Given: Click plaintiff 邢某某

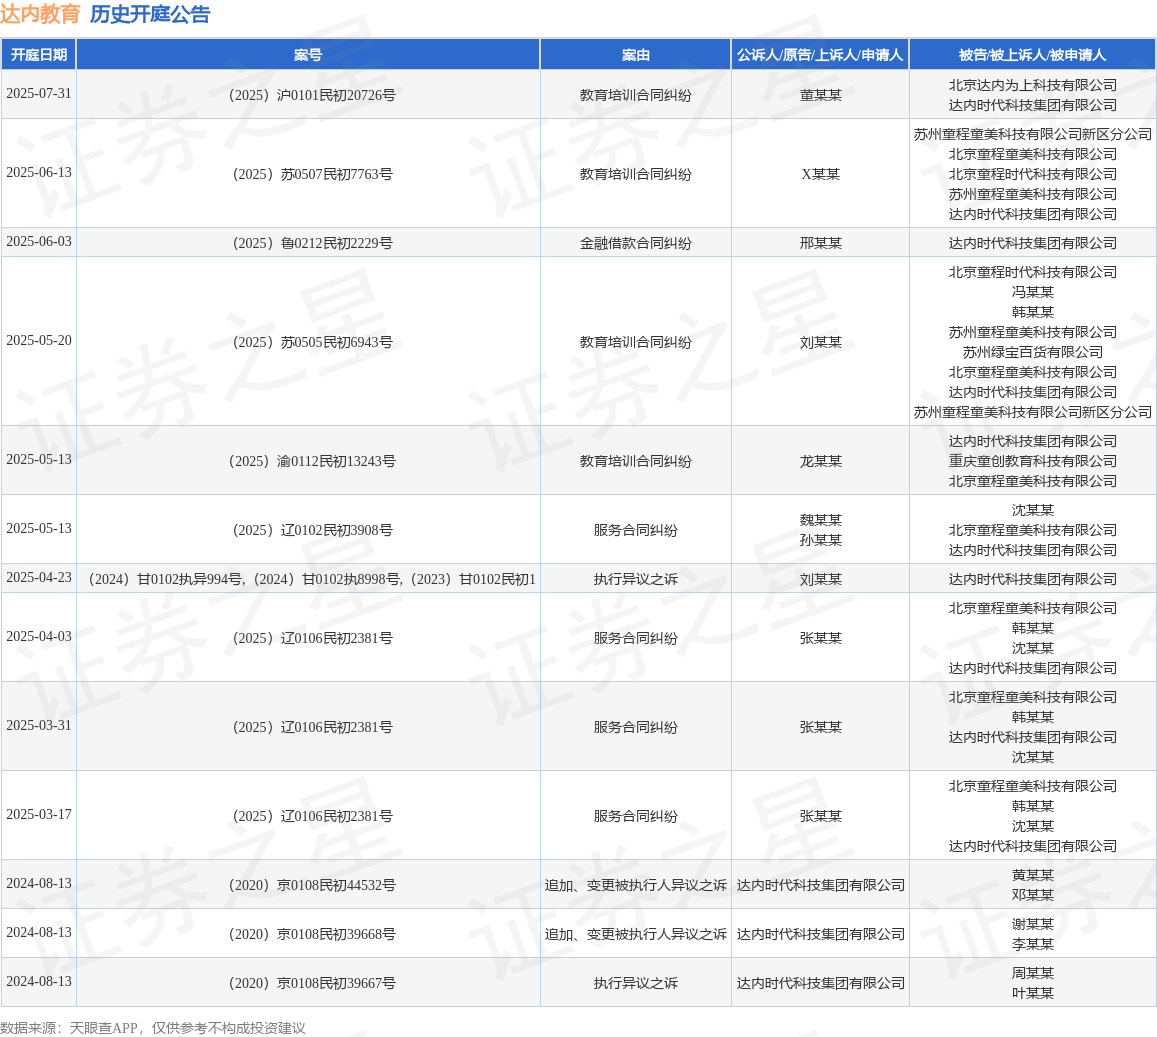Looking at the screenshot, I should (821, 243).
